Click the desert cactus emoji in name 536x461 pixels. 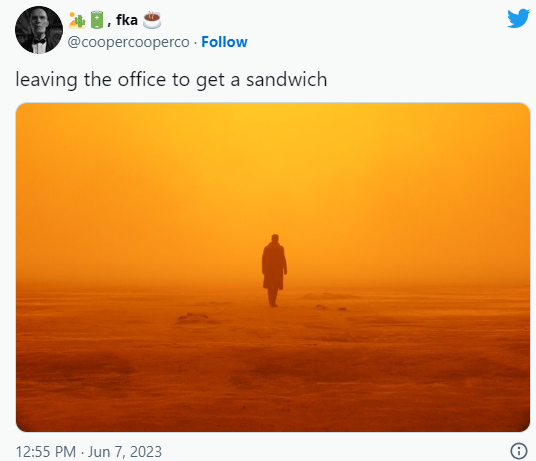[x=77, y=20]
